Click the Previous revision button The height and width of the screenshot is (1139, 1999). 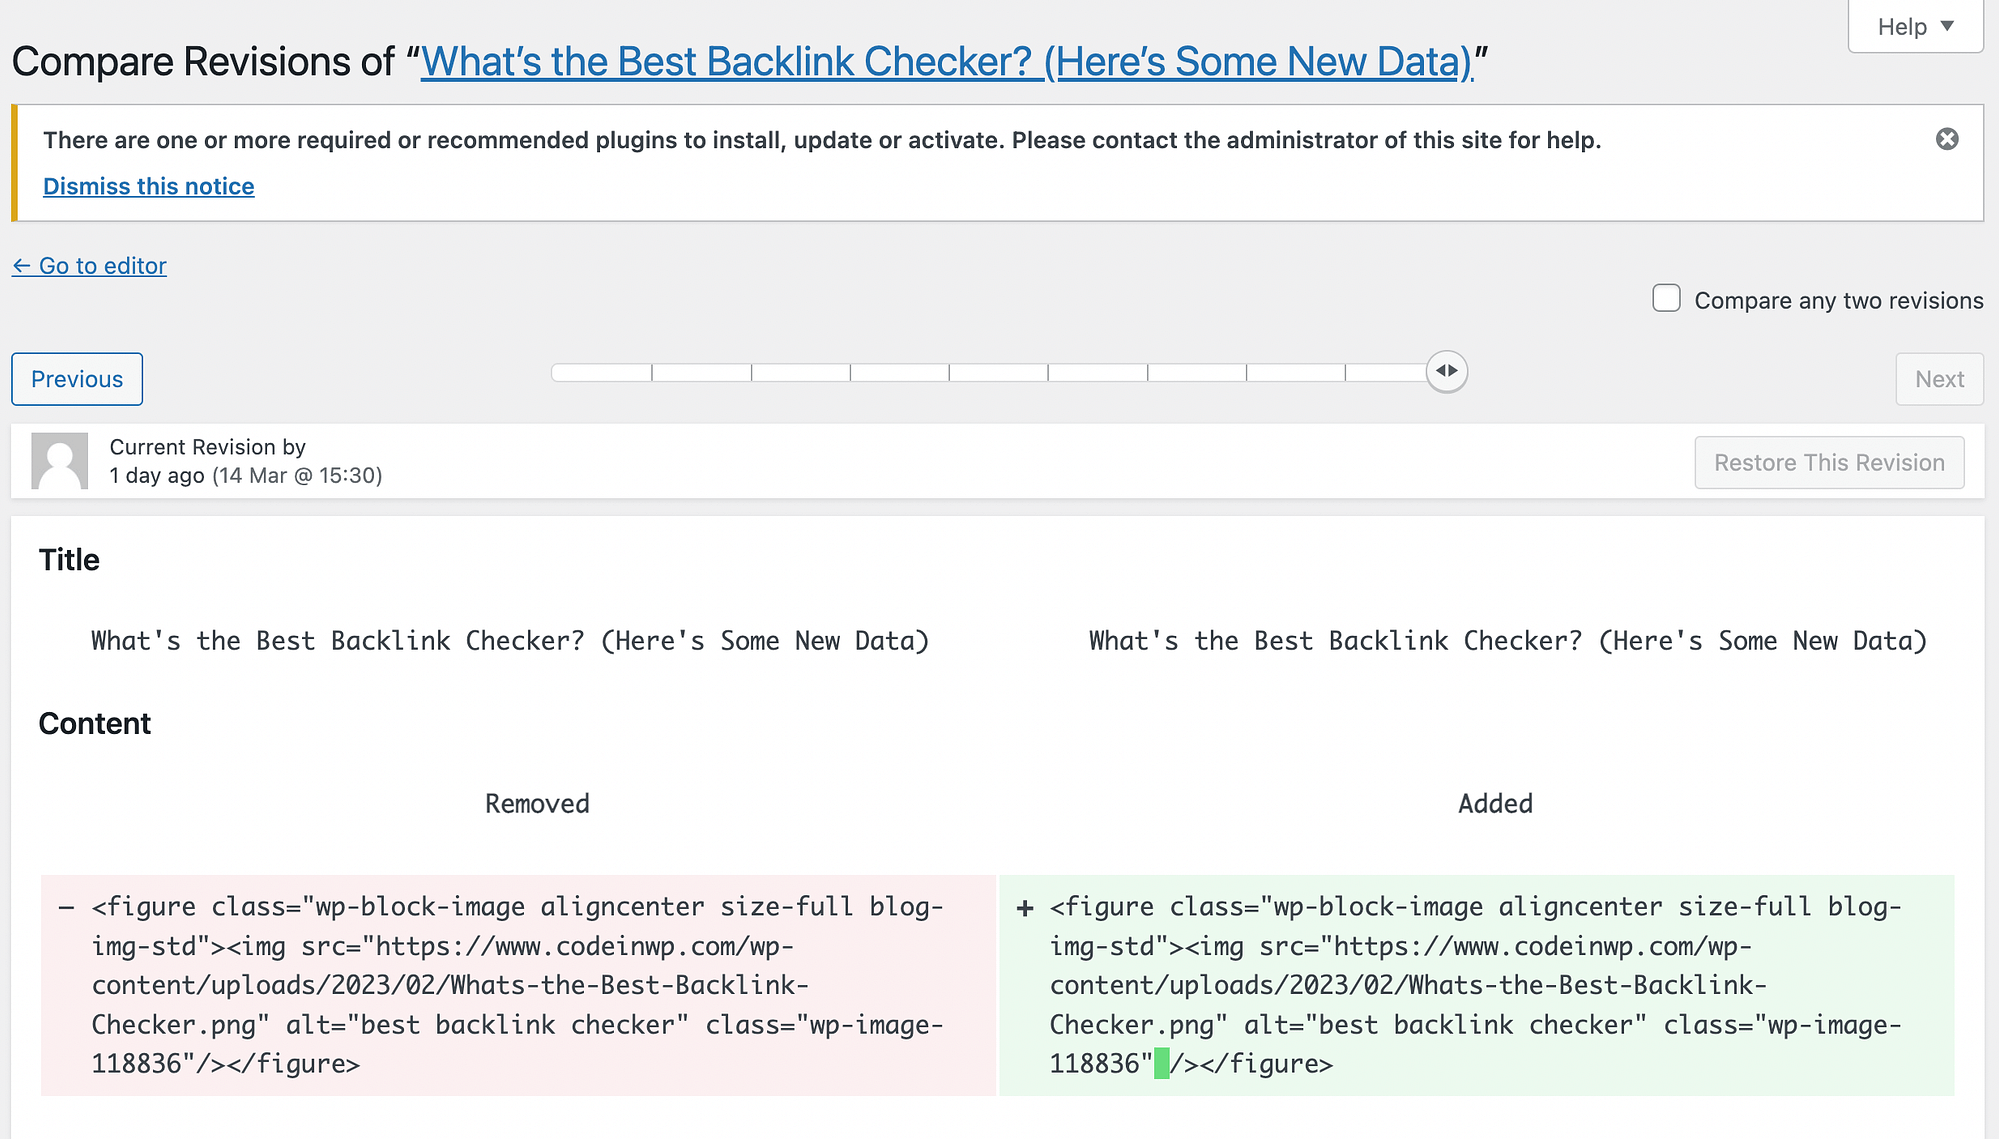[x=77, y=379]
